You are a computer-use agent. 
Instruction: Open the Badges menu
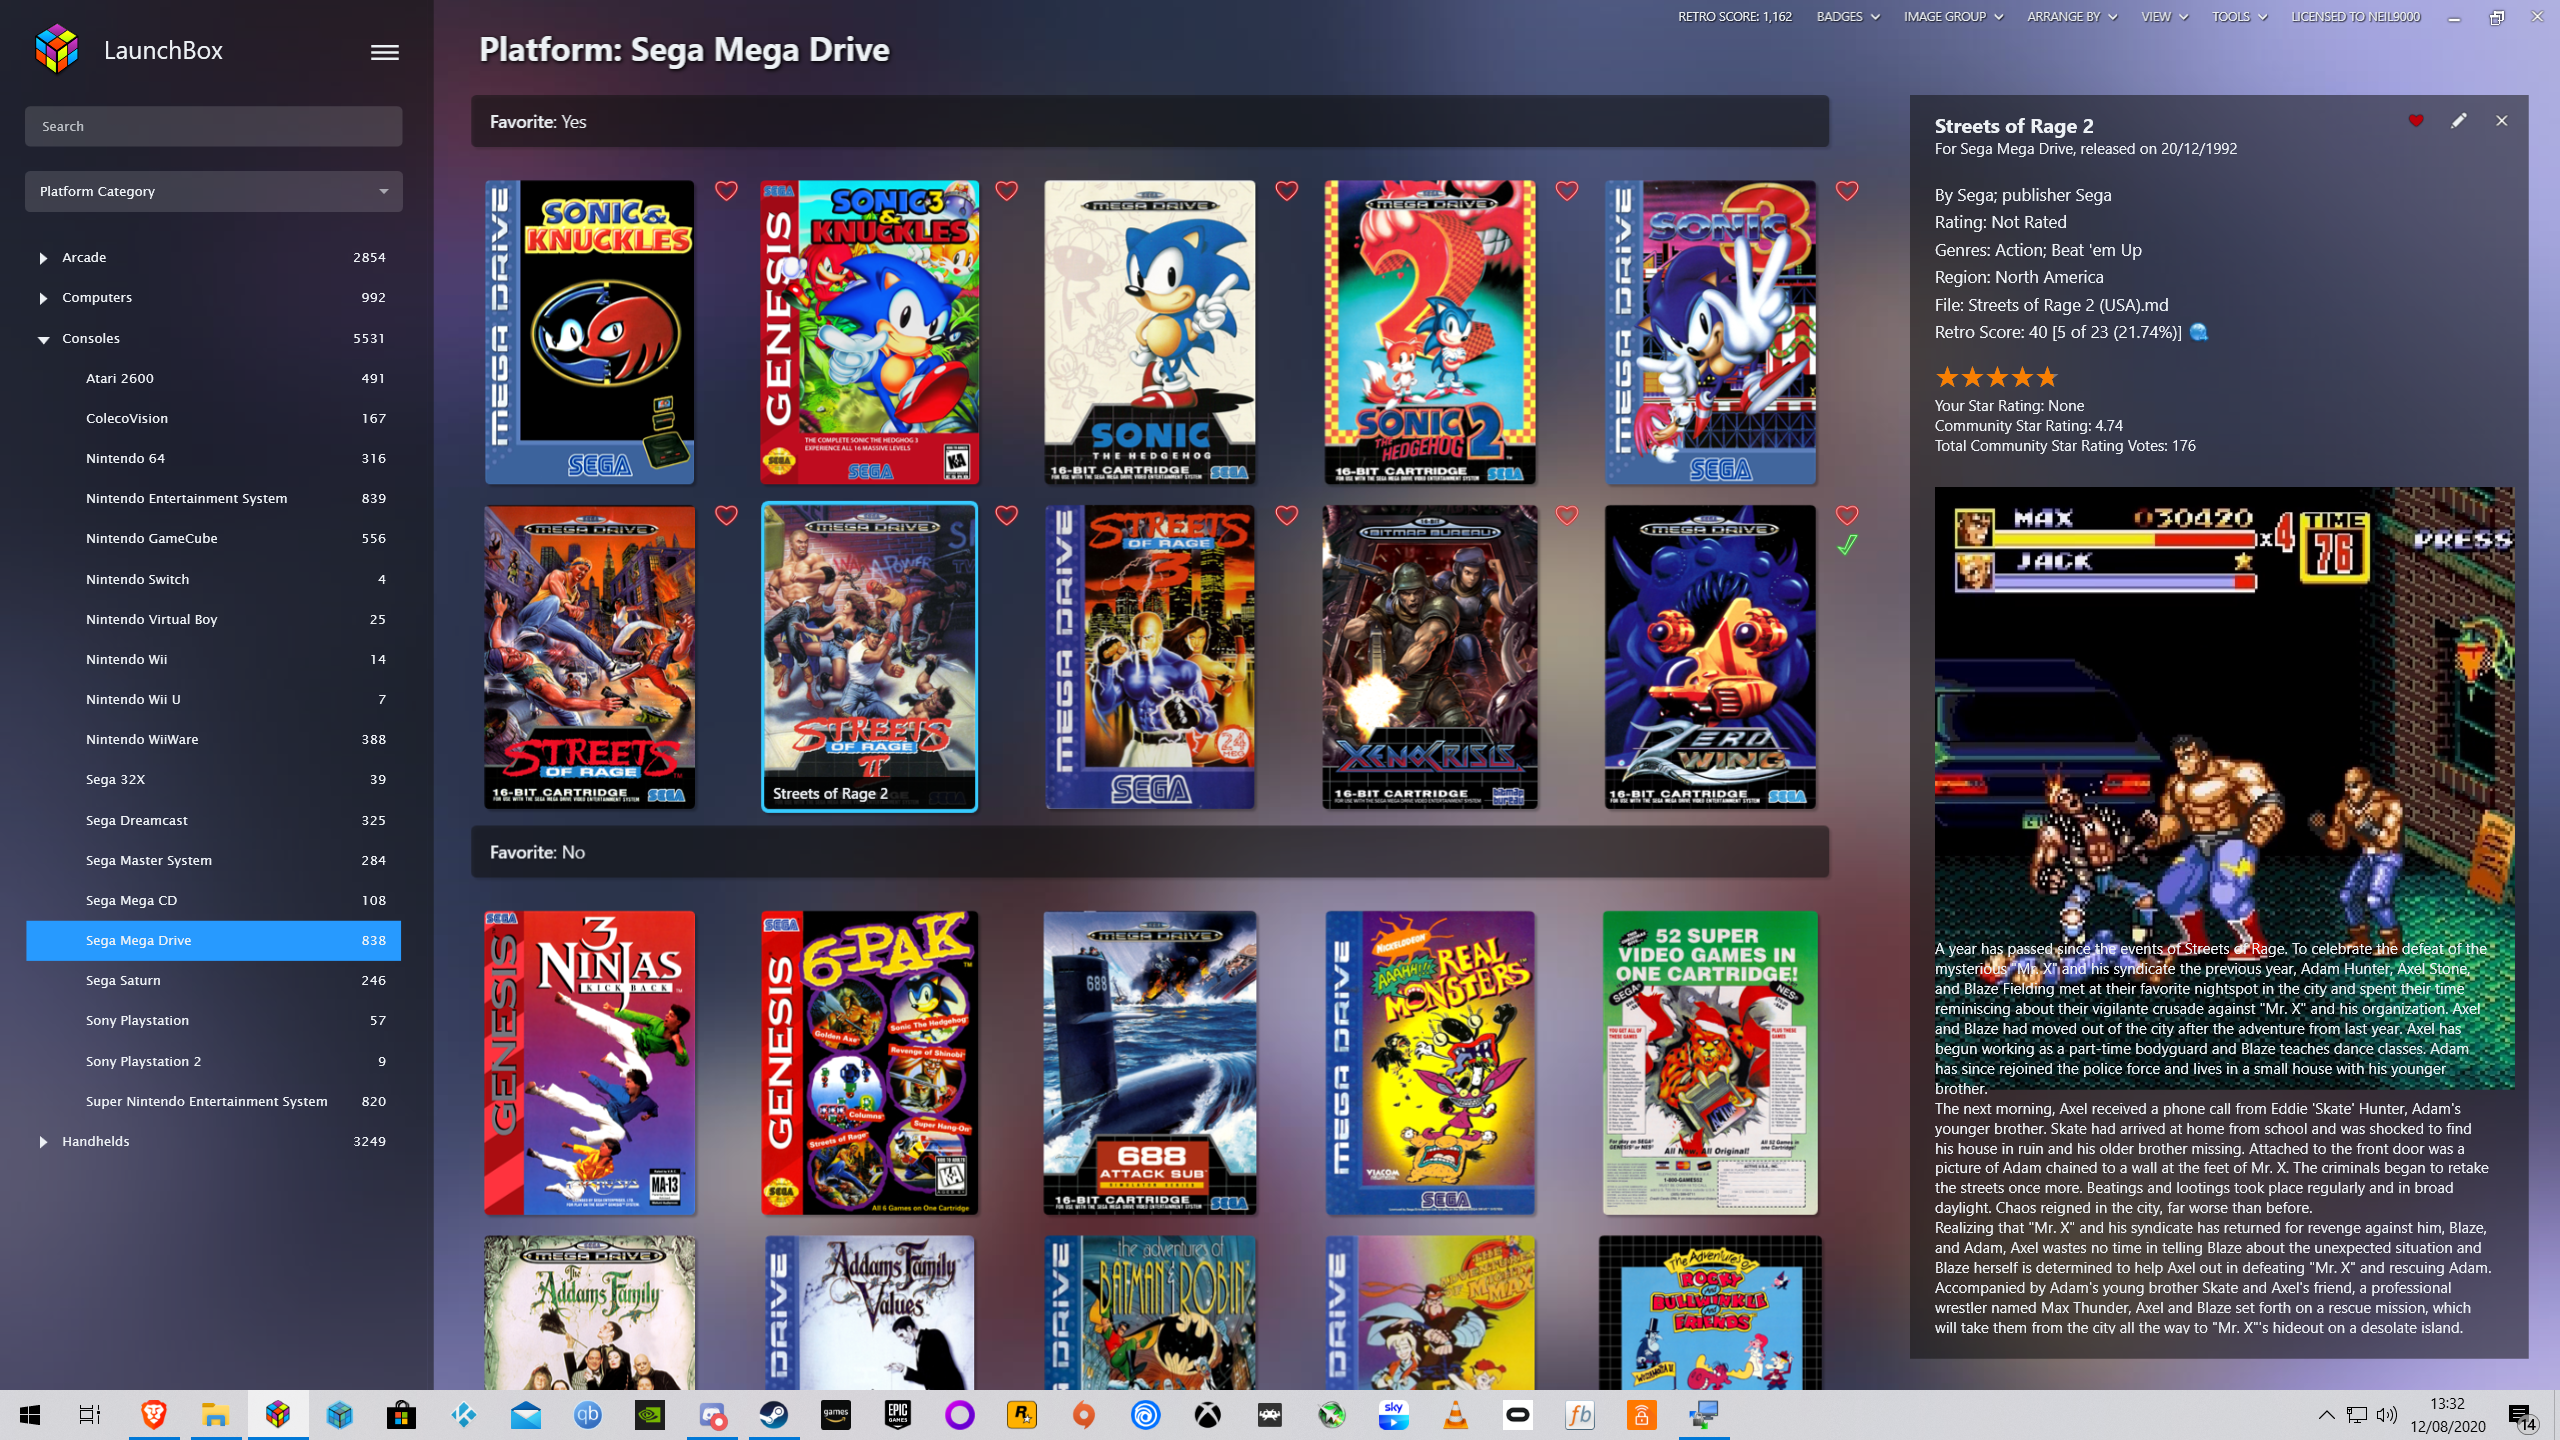(x=1847, y=17)
